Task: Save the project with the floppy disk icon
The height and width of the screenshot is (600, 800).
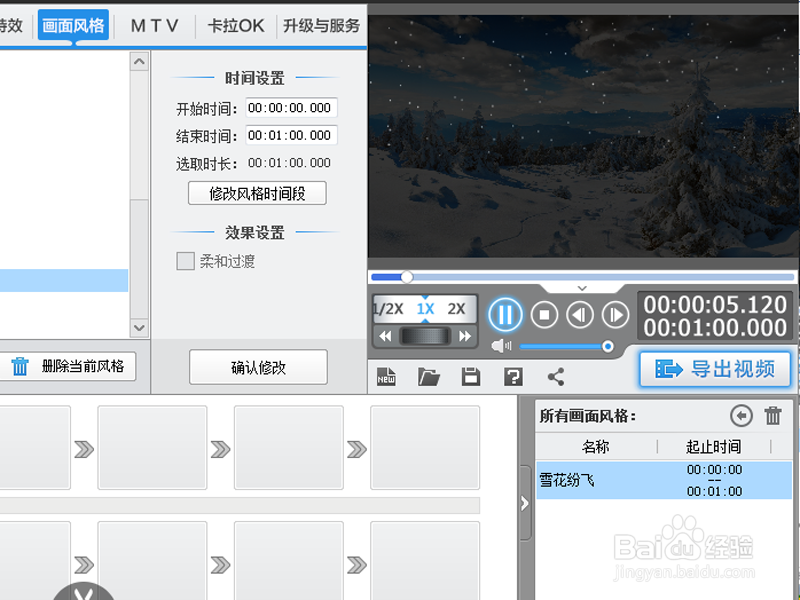Action: coord(470,377)
